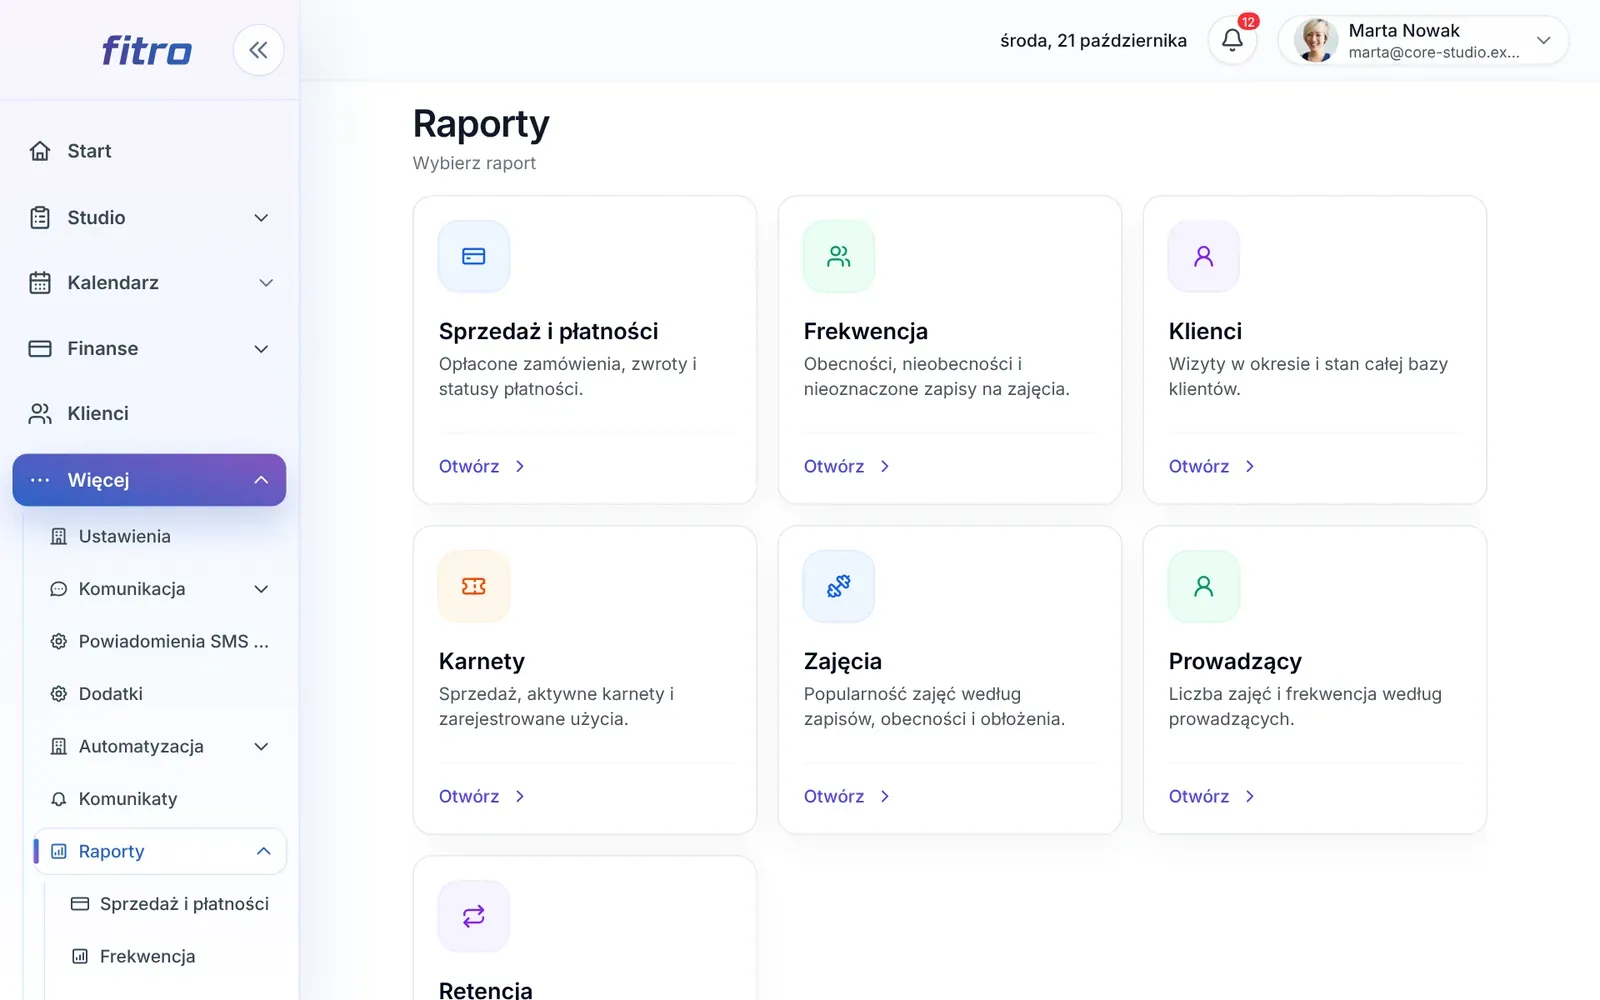Screen dimensions: 1600x1000
Task: Click Otwórz on the Frekwencja card
Action: coord(847,467)
